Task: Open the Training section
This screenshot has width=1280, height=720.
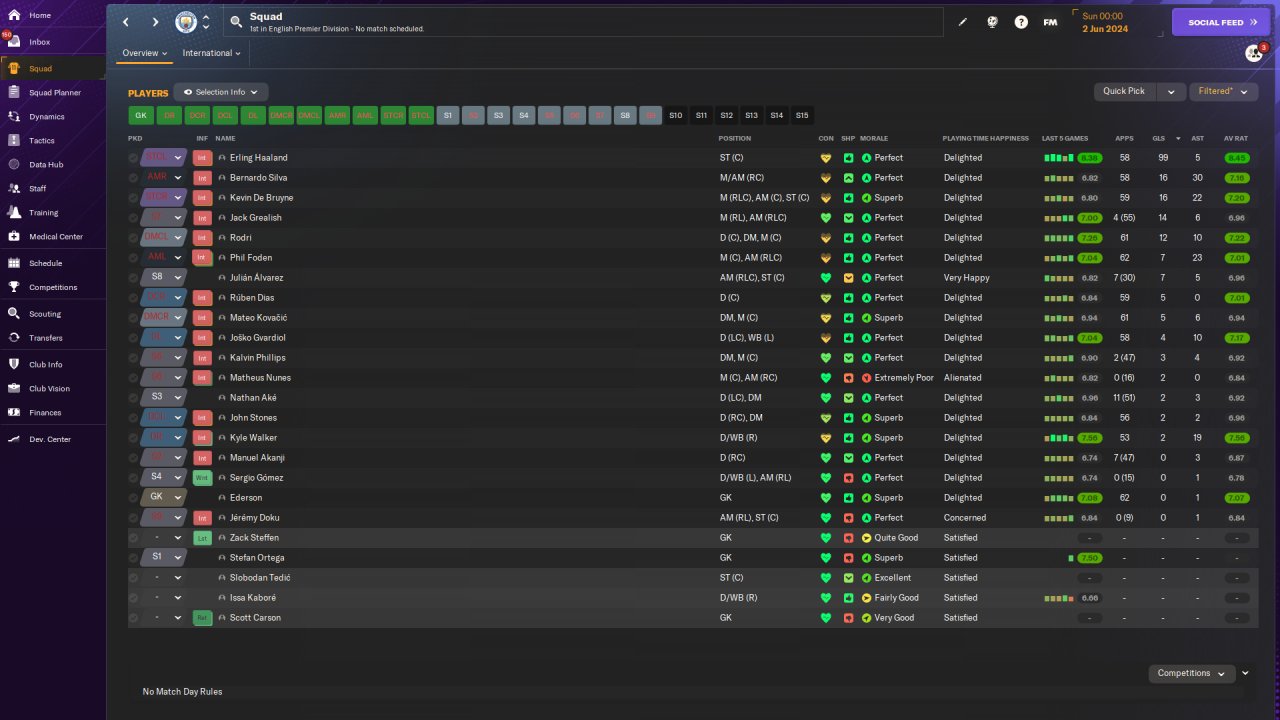Action: coord(14,212)
